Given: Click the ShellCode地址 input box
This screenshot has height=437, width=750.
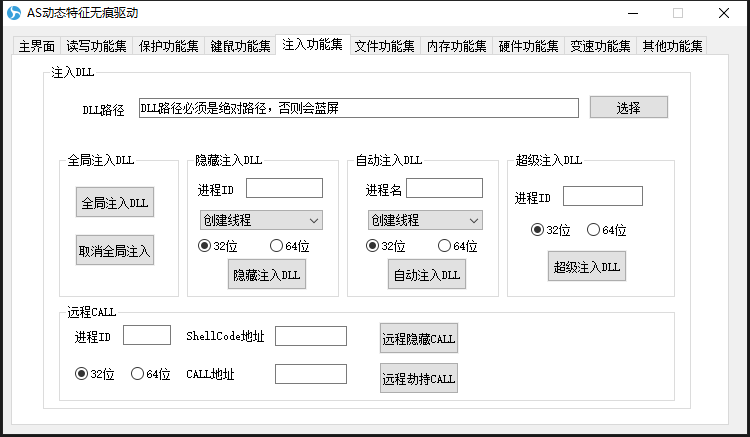Looking at the screenshot, I should click(310, 336).
